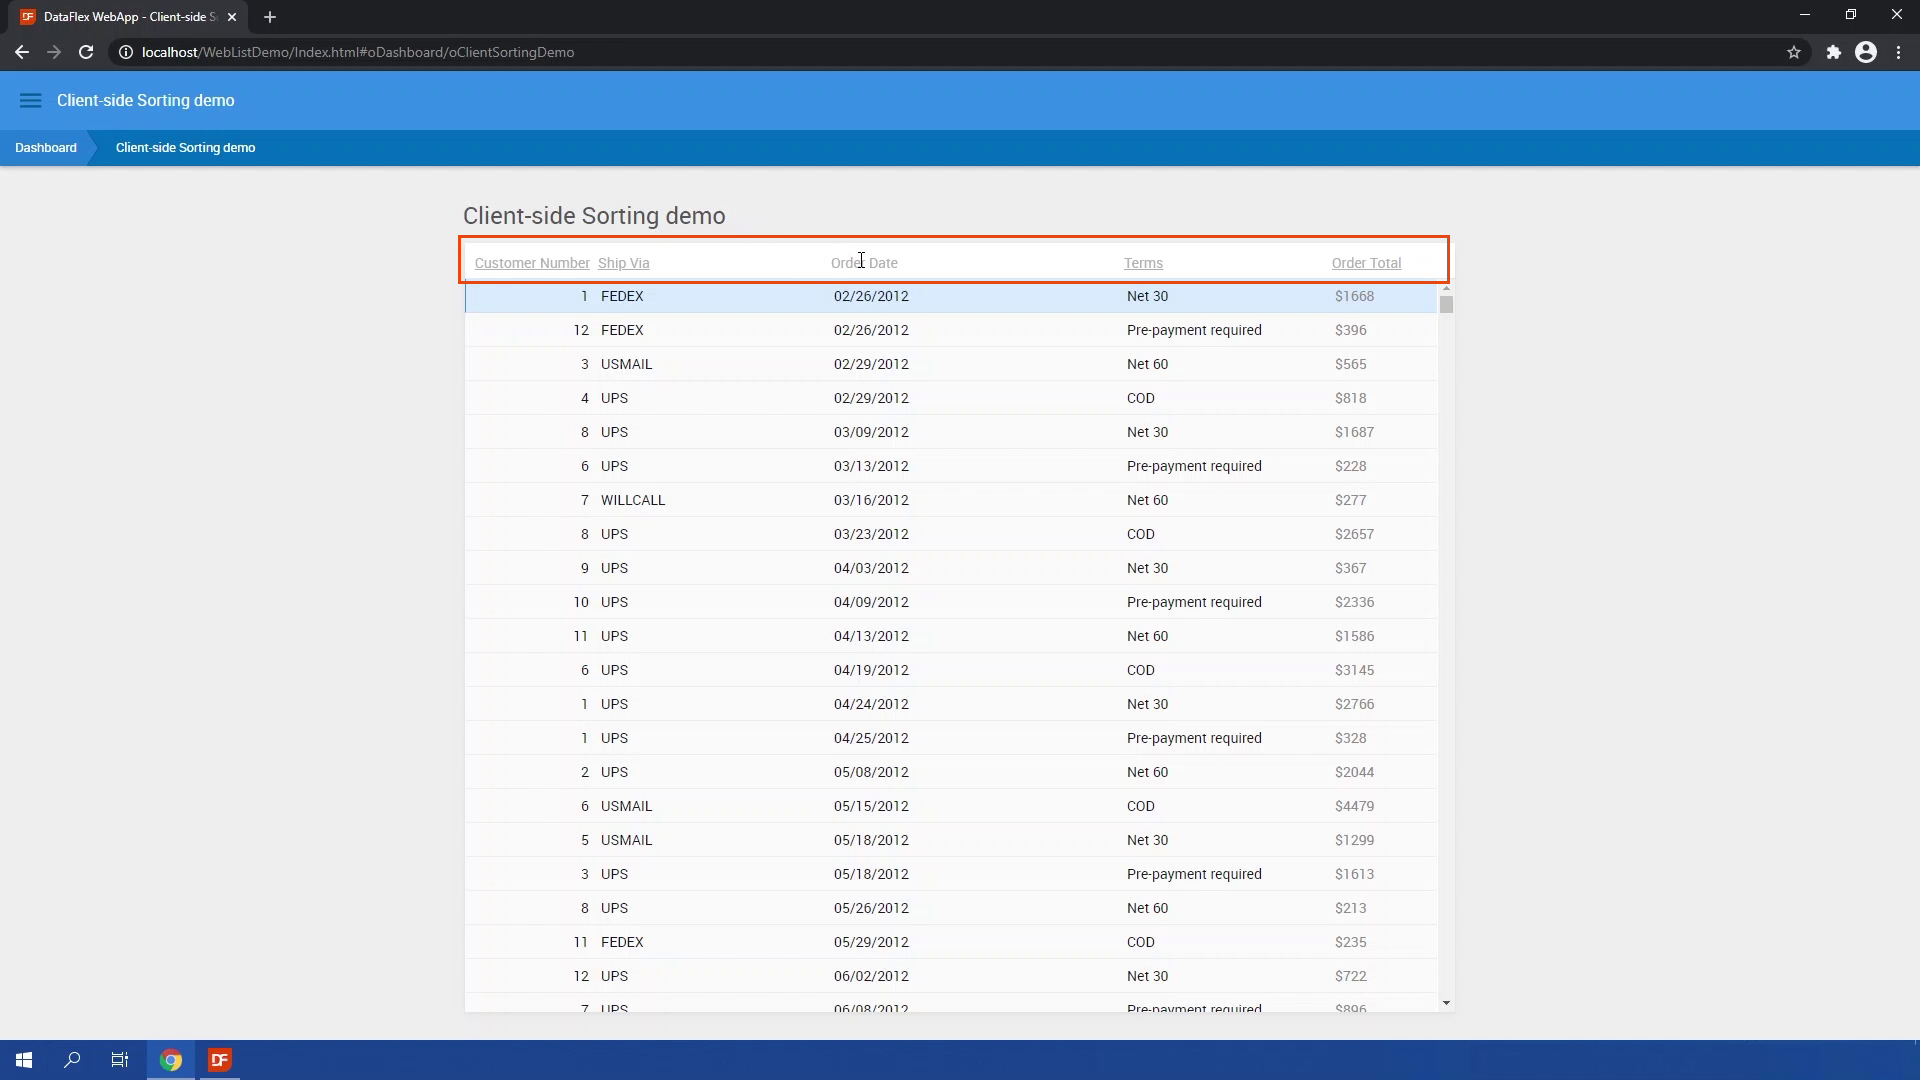
Task: Click the browser address bar URL
Action: [x=358, y=52]
